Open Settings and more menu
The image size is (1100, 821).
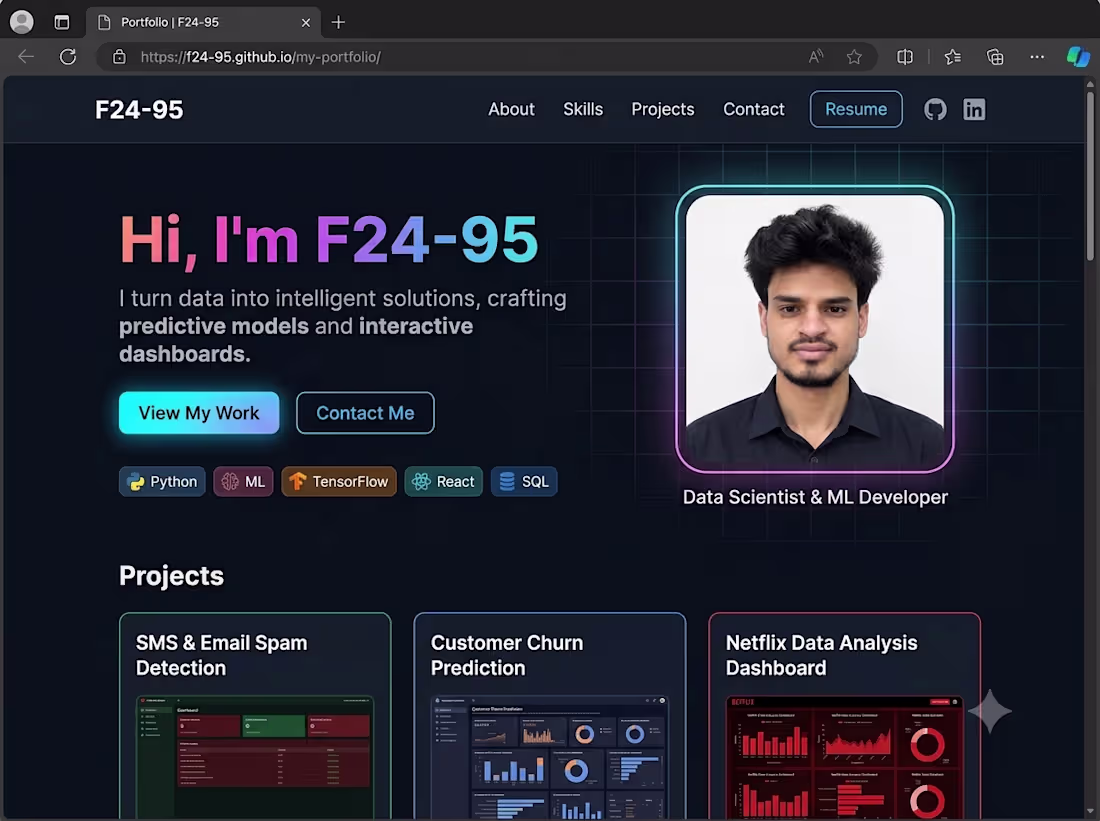pos(1037,57)
